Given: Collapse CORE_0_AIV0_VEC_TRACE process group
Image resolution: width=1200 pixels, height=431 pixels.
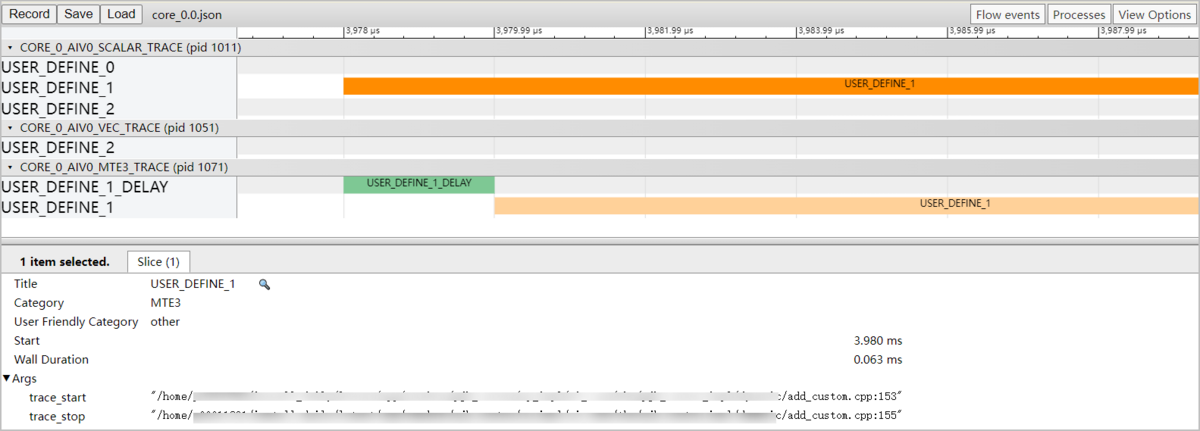Looking at the screenshot, I should [11, 128].
